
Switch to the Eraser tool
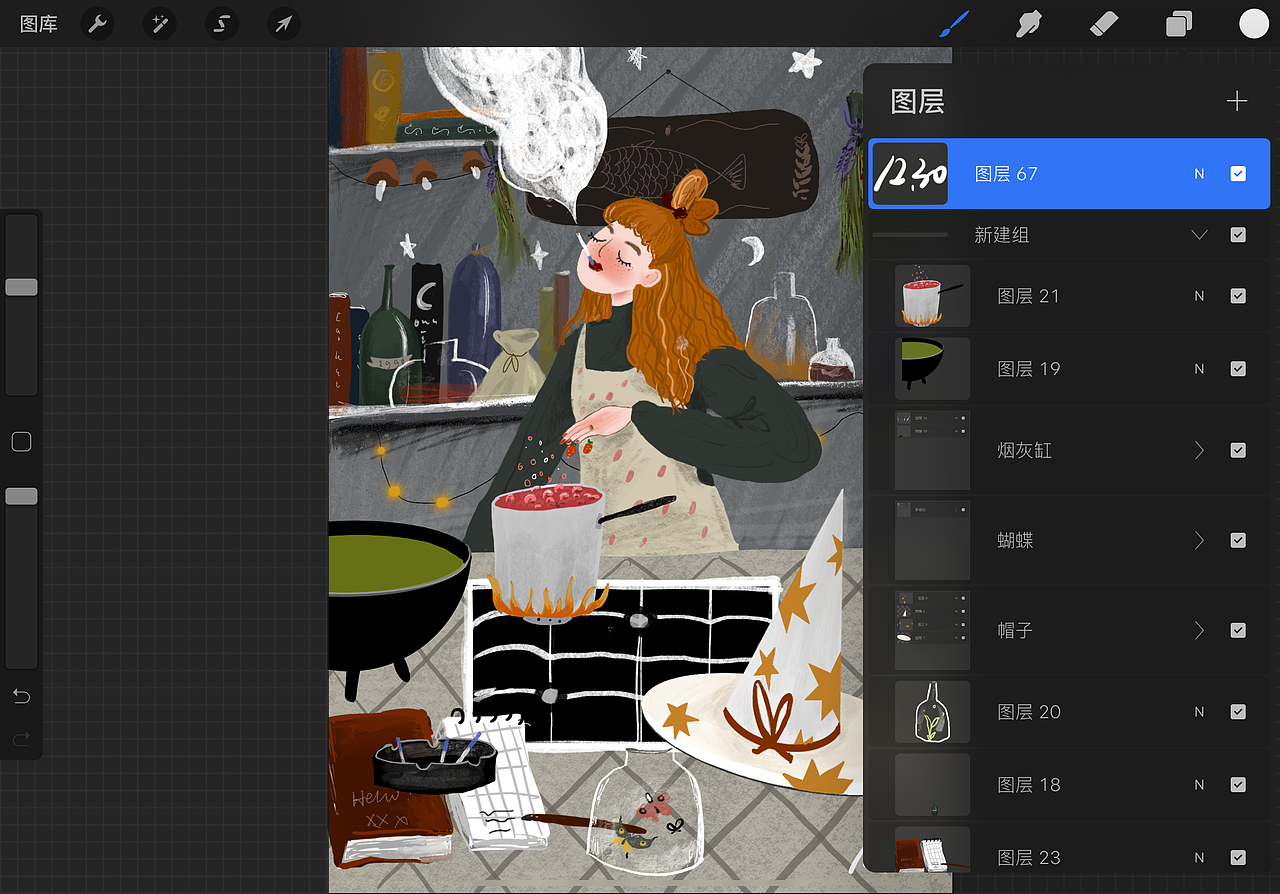click(1104, 23)
